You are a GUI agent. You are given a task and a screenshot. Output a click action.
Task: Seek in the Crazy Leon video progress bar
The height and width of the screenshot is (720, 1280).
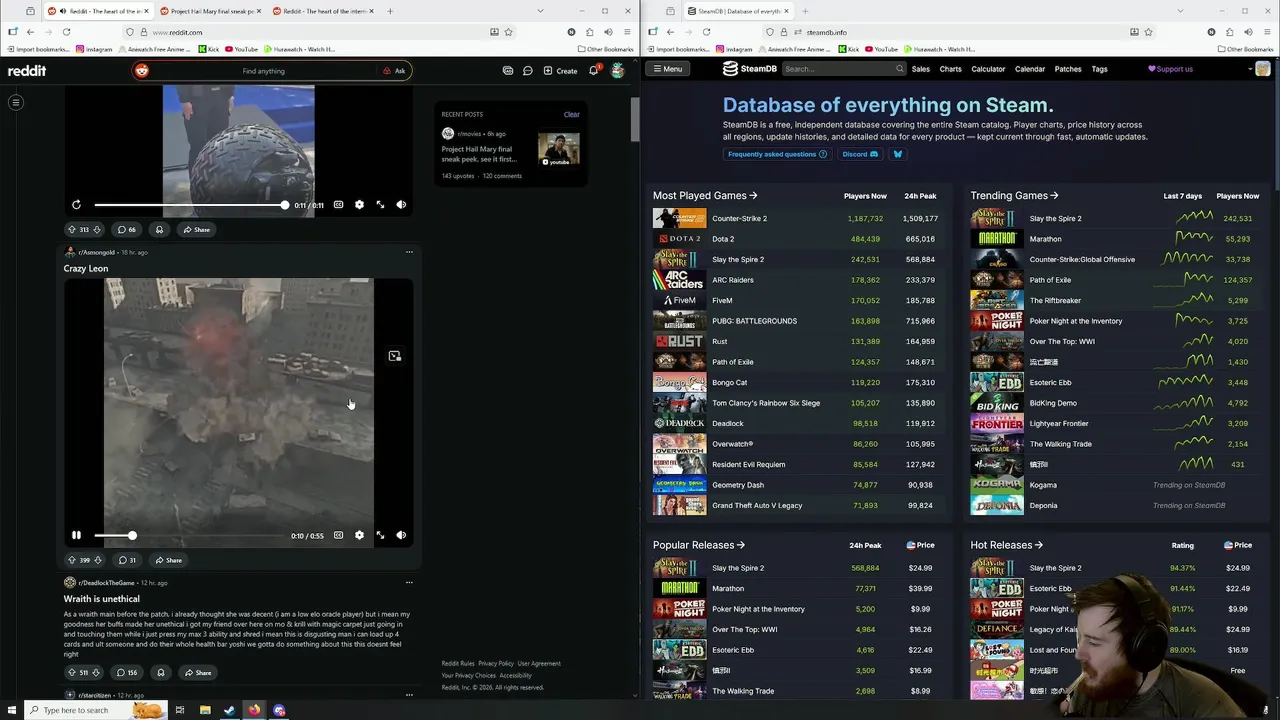189,536
